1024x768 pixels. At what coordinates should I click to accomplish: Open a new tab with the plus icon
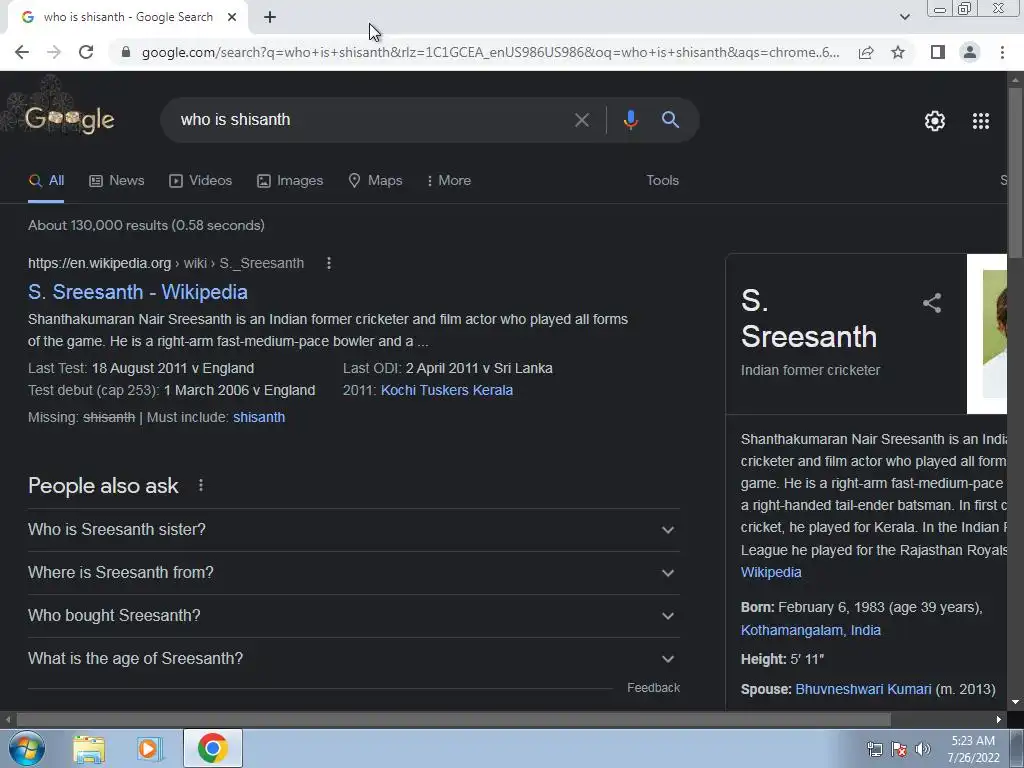[270, 18]
